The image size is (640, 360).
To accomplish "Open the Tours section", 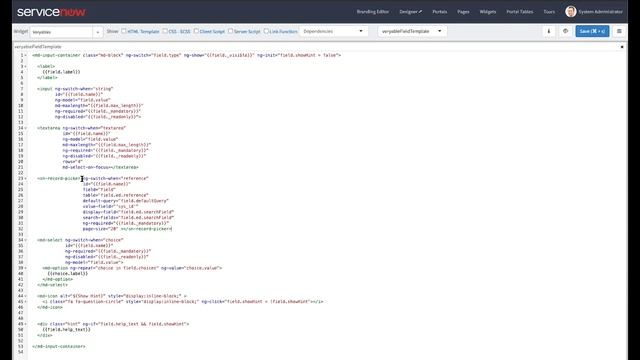I will [x=549, y=12].
